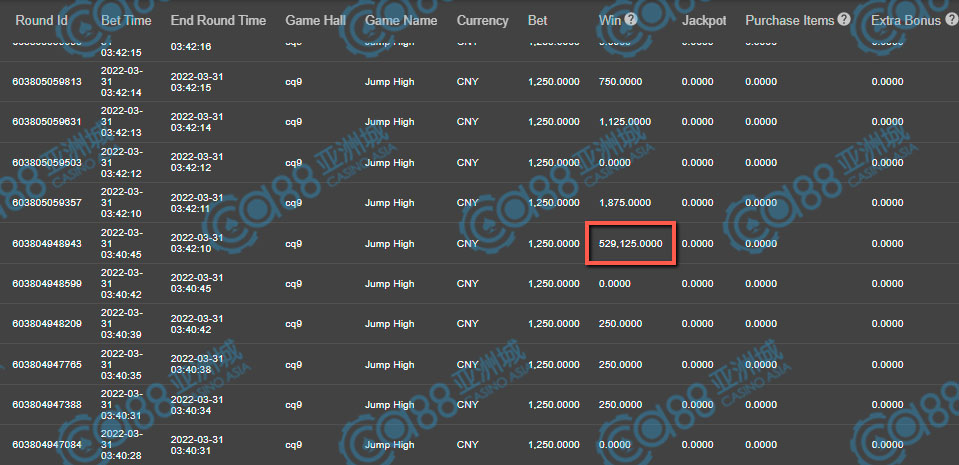Select round id 603804948943
959x465 pixels.
pos(47,244)
